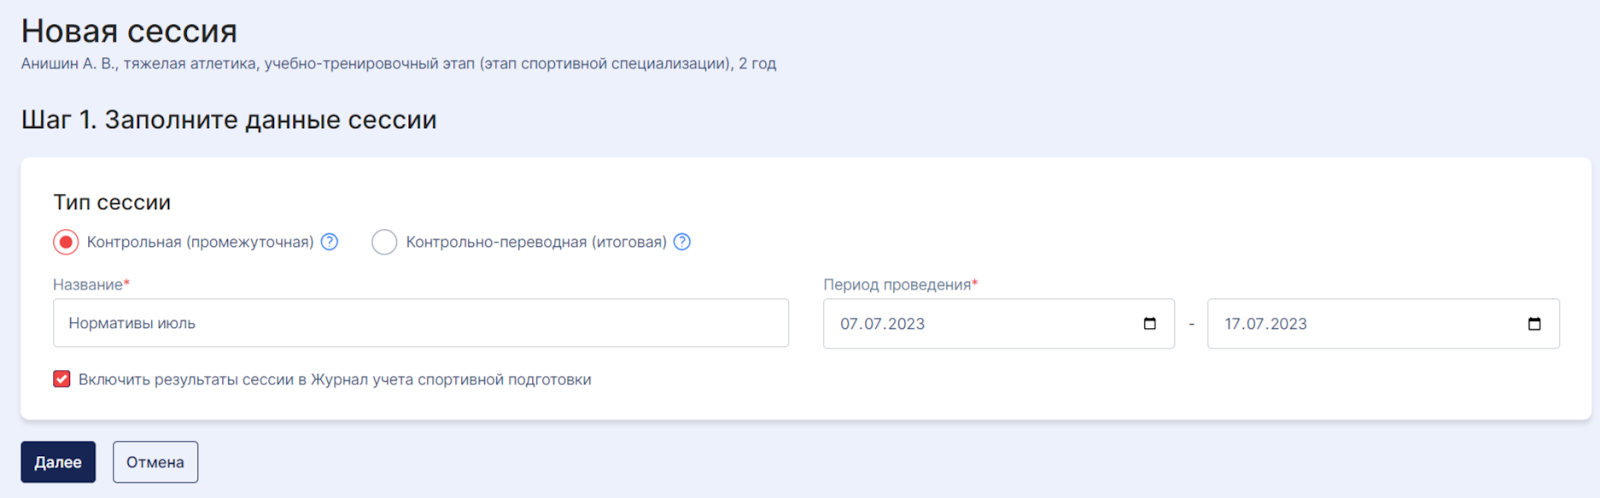
Task: Open calendar picker for start date 07.07.2023
Action: 1149,324
